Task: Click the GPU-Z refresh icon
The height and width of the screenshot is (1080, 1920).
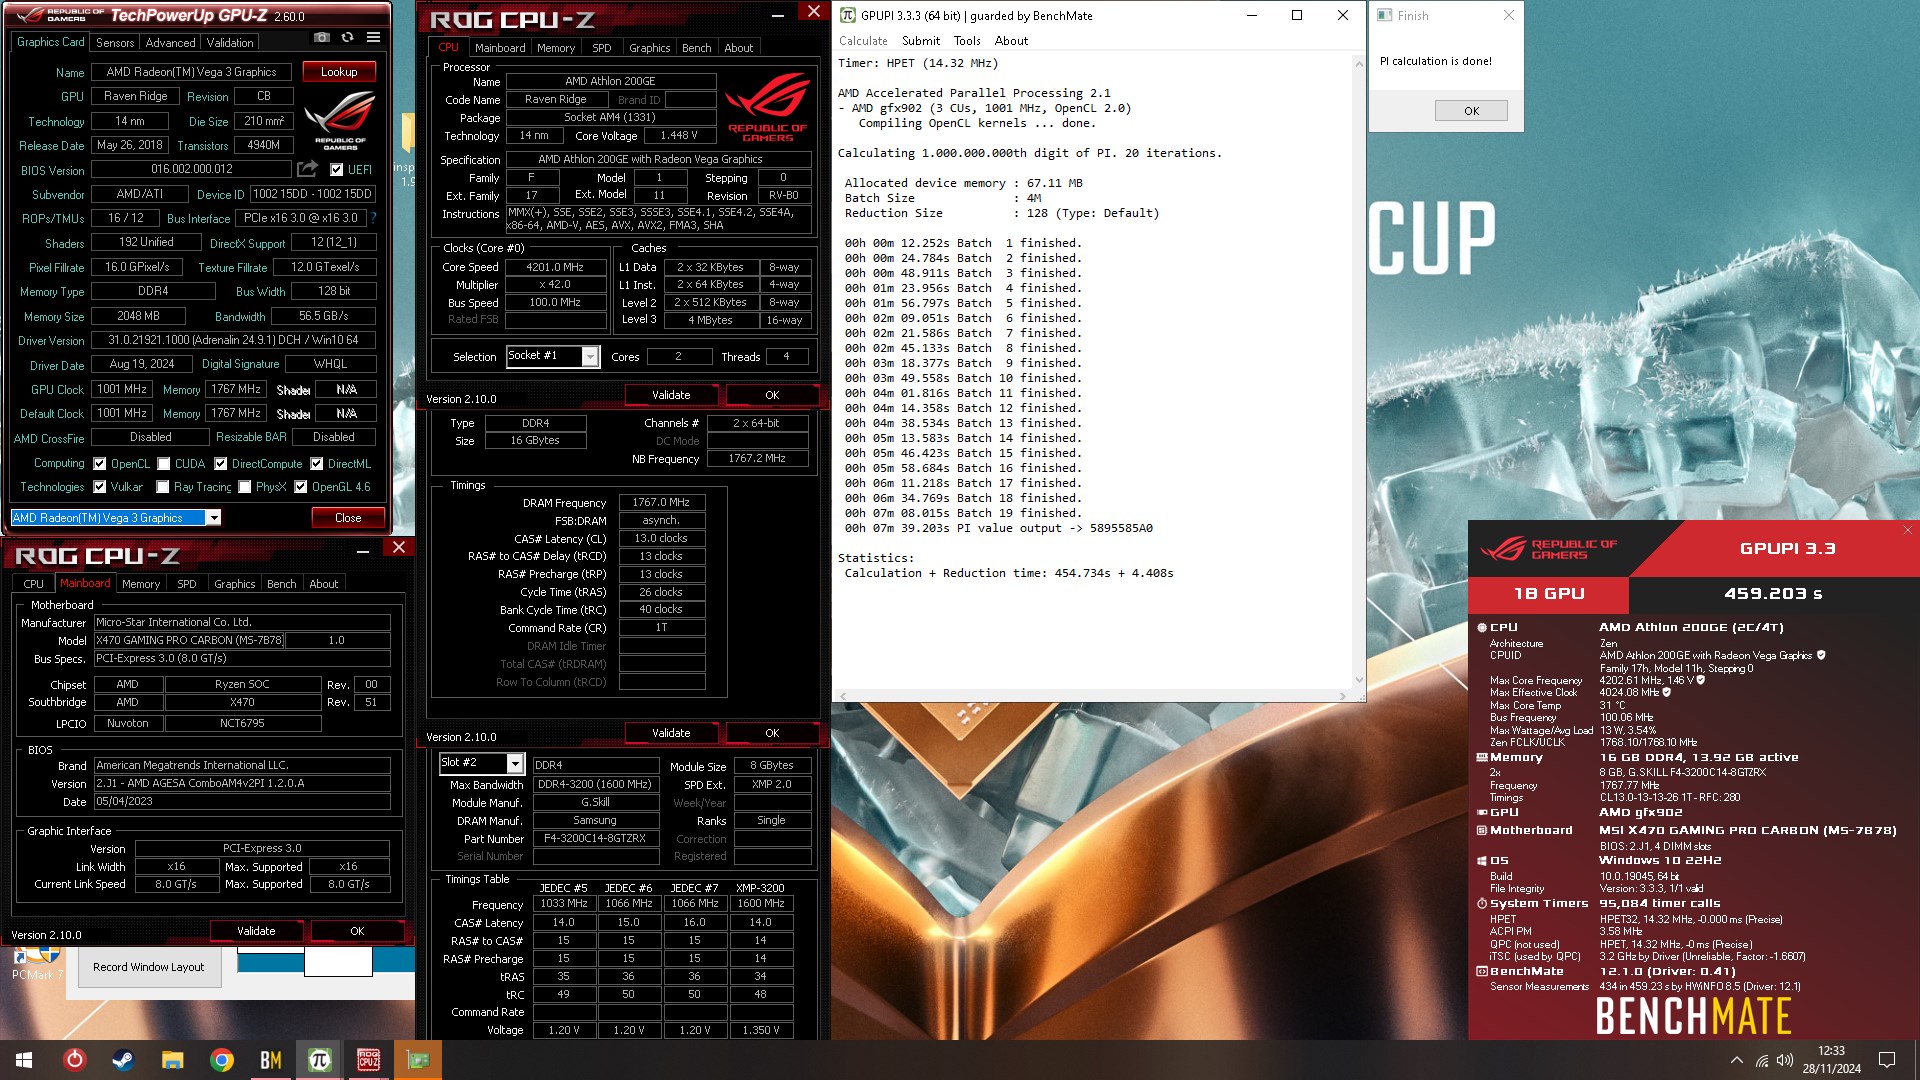Action: (347, 38)
